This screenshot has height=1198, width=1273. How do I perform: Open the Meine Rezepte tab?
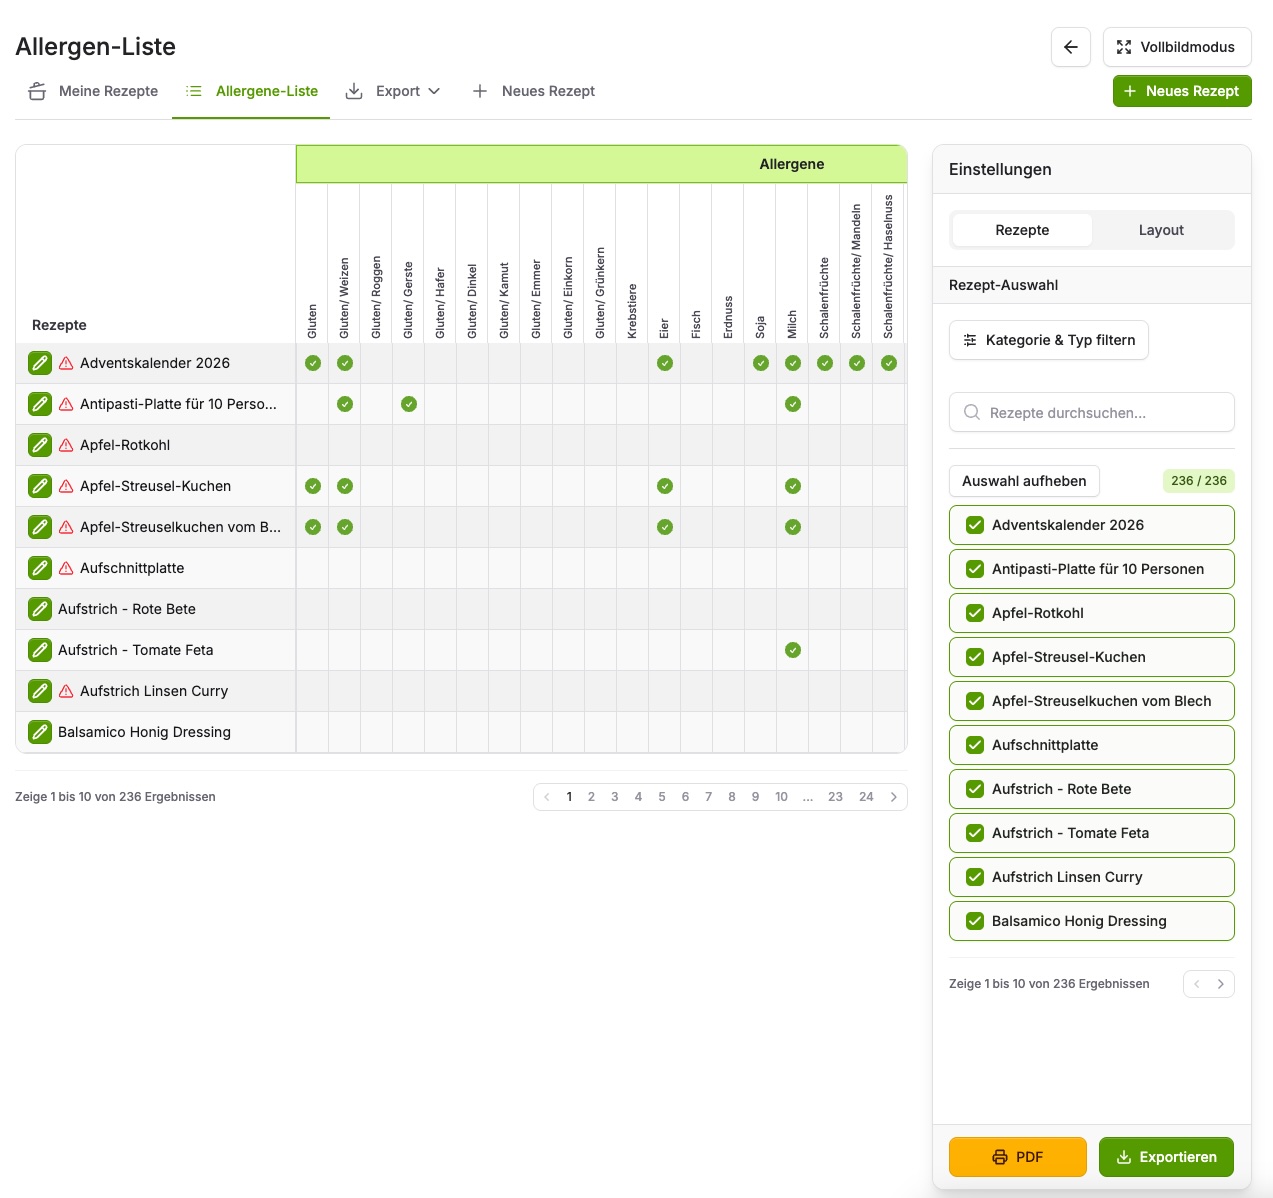tap(93, 91)
